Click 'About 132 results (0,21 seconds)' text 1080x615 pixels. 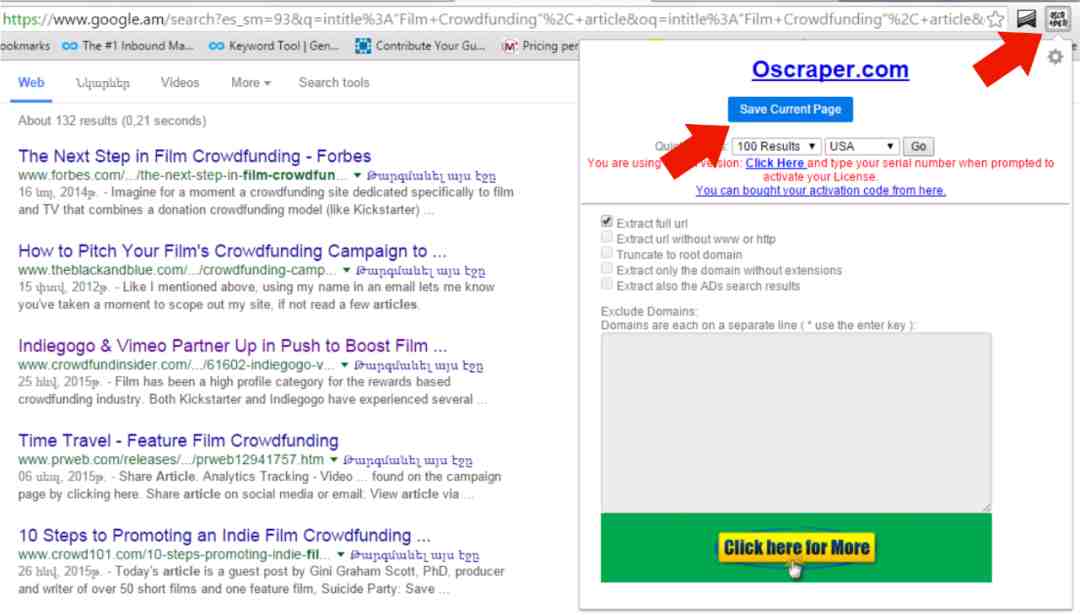[112, 121]
